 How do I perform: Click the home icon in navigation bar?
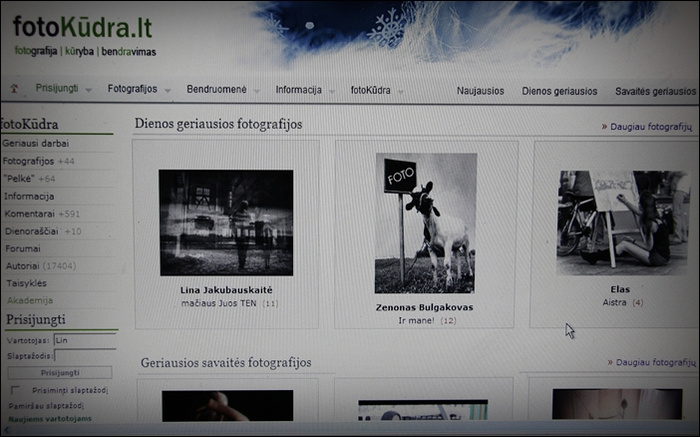[14, 89]
